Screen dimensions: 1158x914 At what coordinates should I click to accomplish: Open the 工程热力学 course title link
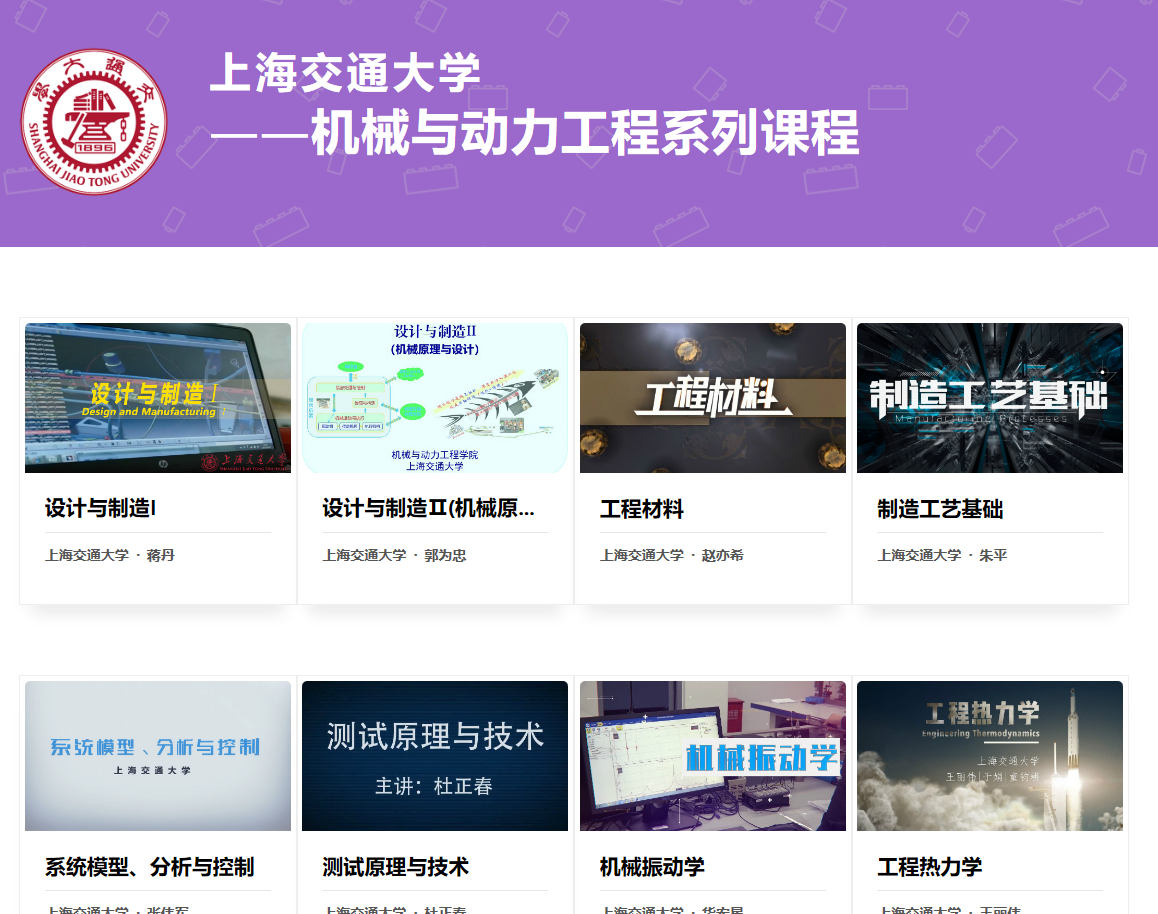point(929,867)
